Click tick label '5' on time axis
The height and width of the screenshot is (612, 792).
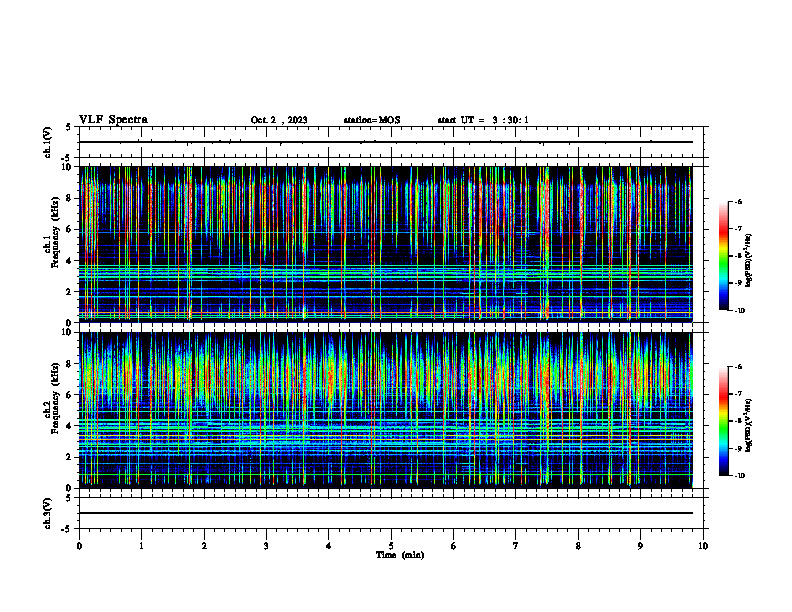click(x=391, y=546)
